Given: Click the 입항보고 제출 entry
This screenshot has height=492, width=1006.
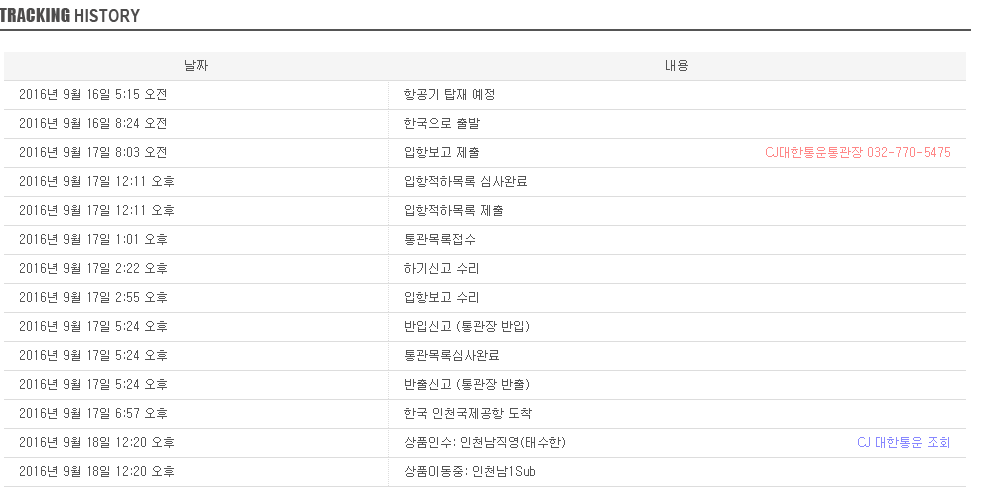Looking at the screenshot, I should tap(441, 153).
